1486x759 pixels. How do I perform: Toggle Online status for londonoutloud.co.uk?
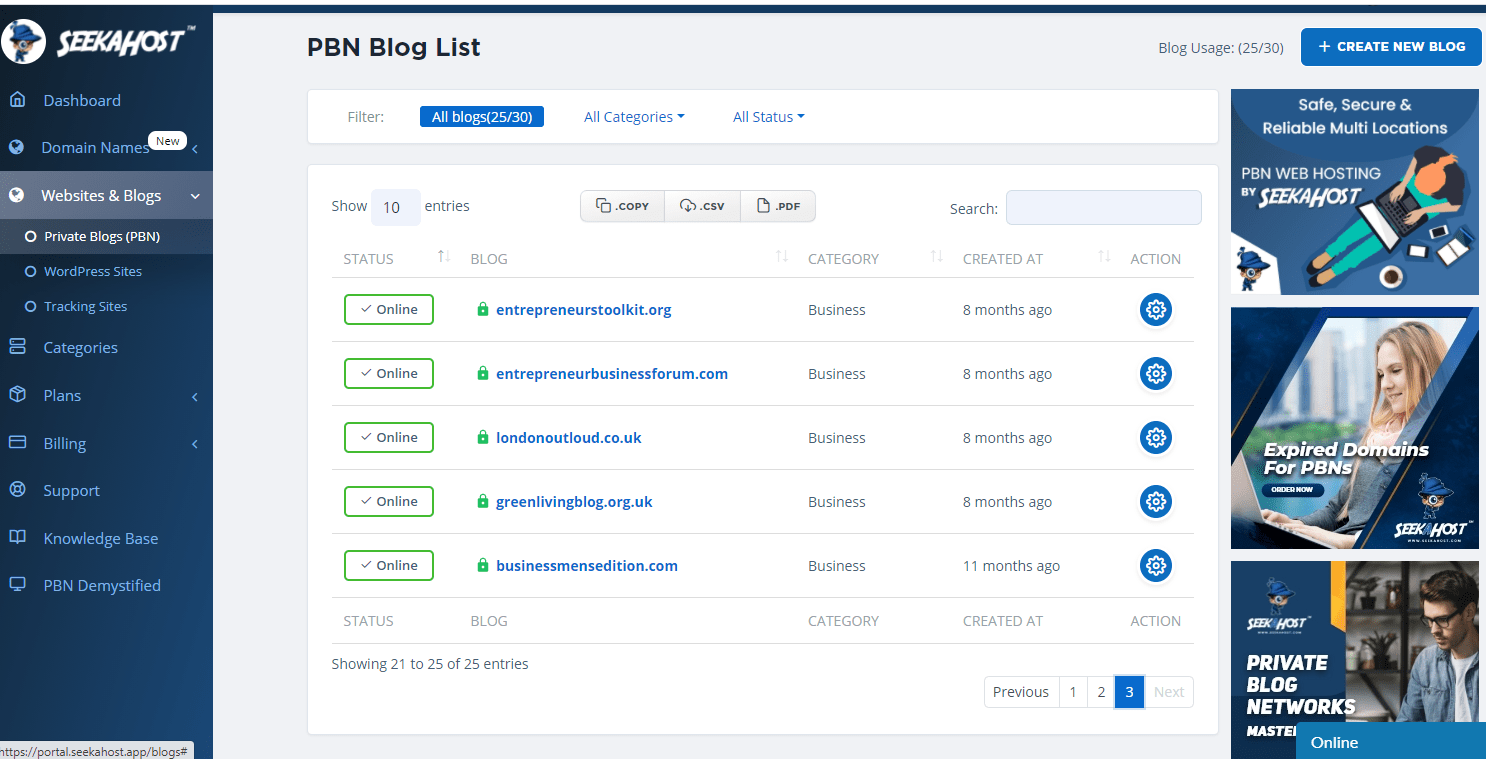[388, 437]
